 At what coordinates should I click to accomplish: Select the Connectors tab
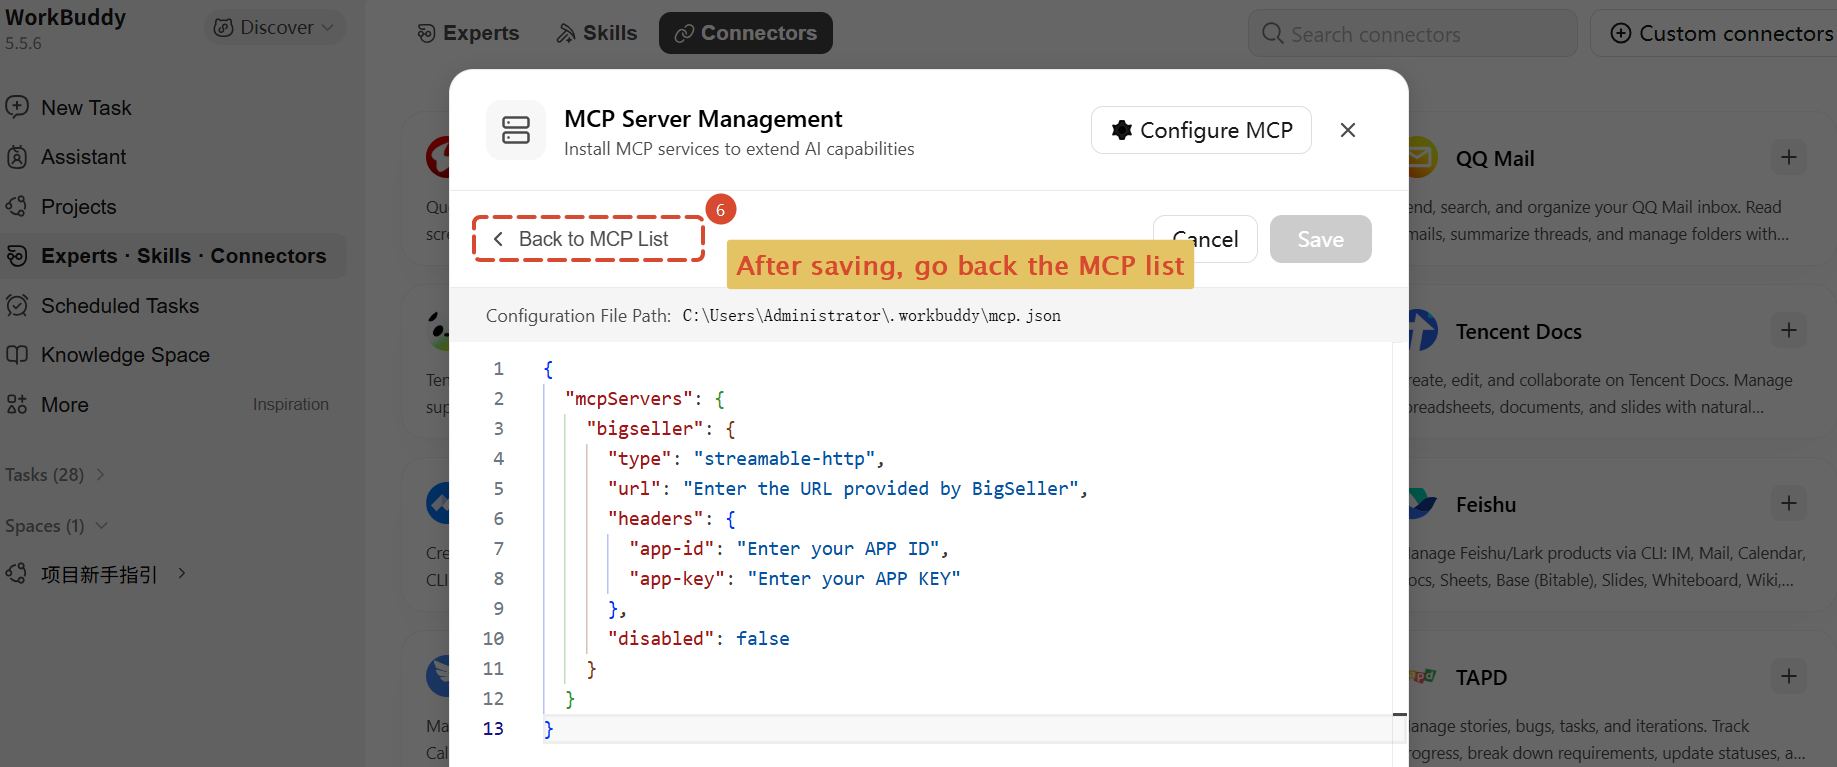[746, 33]
